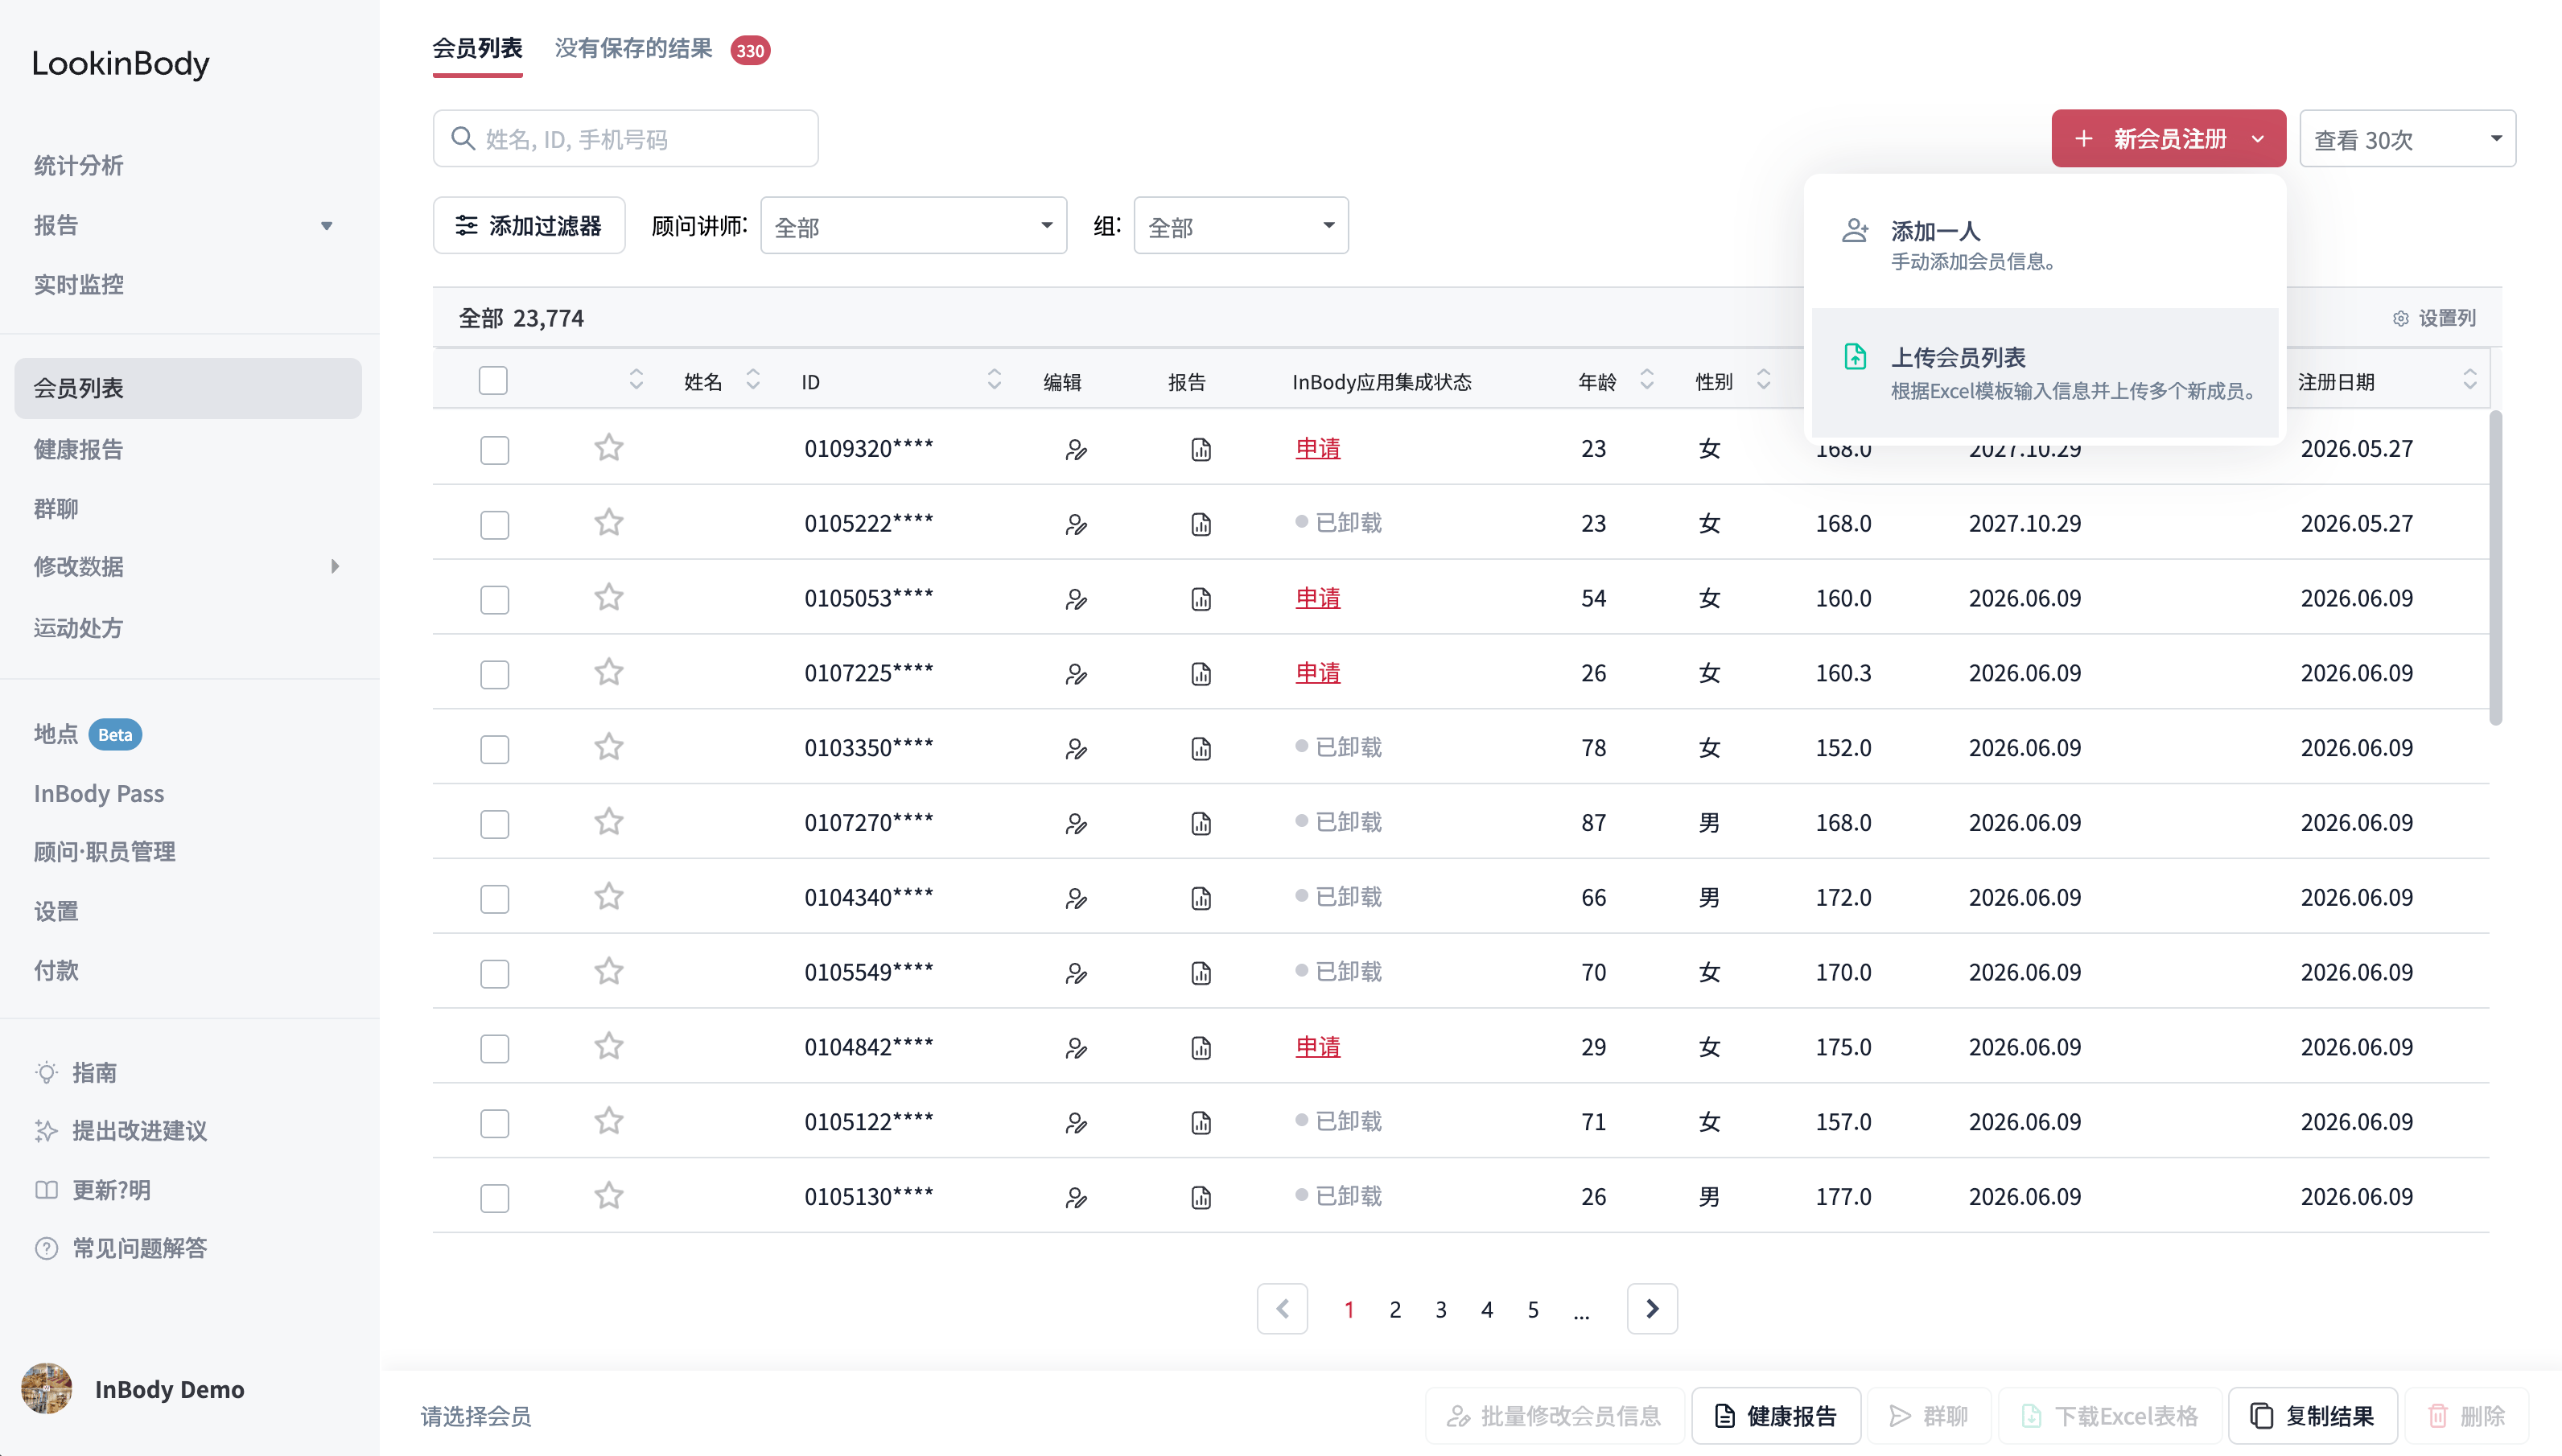Screen dimensions: 2562x1456
Task: Open the 顾问讲师 dropdown
Action: click(x=913, y=226)
